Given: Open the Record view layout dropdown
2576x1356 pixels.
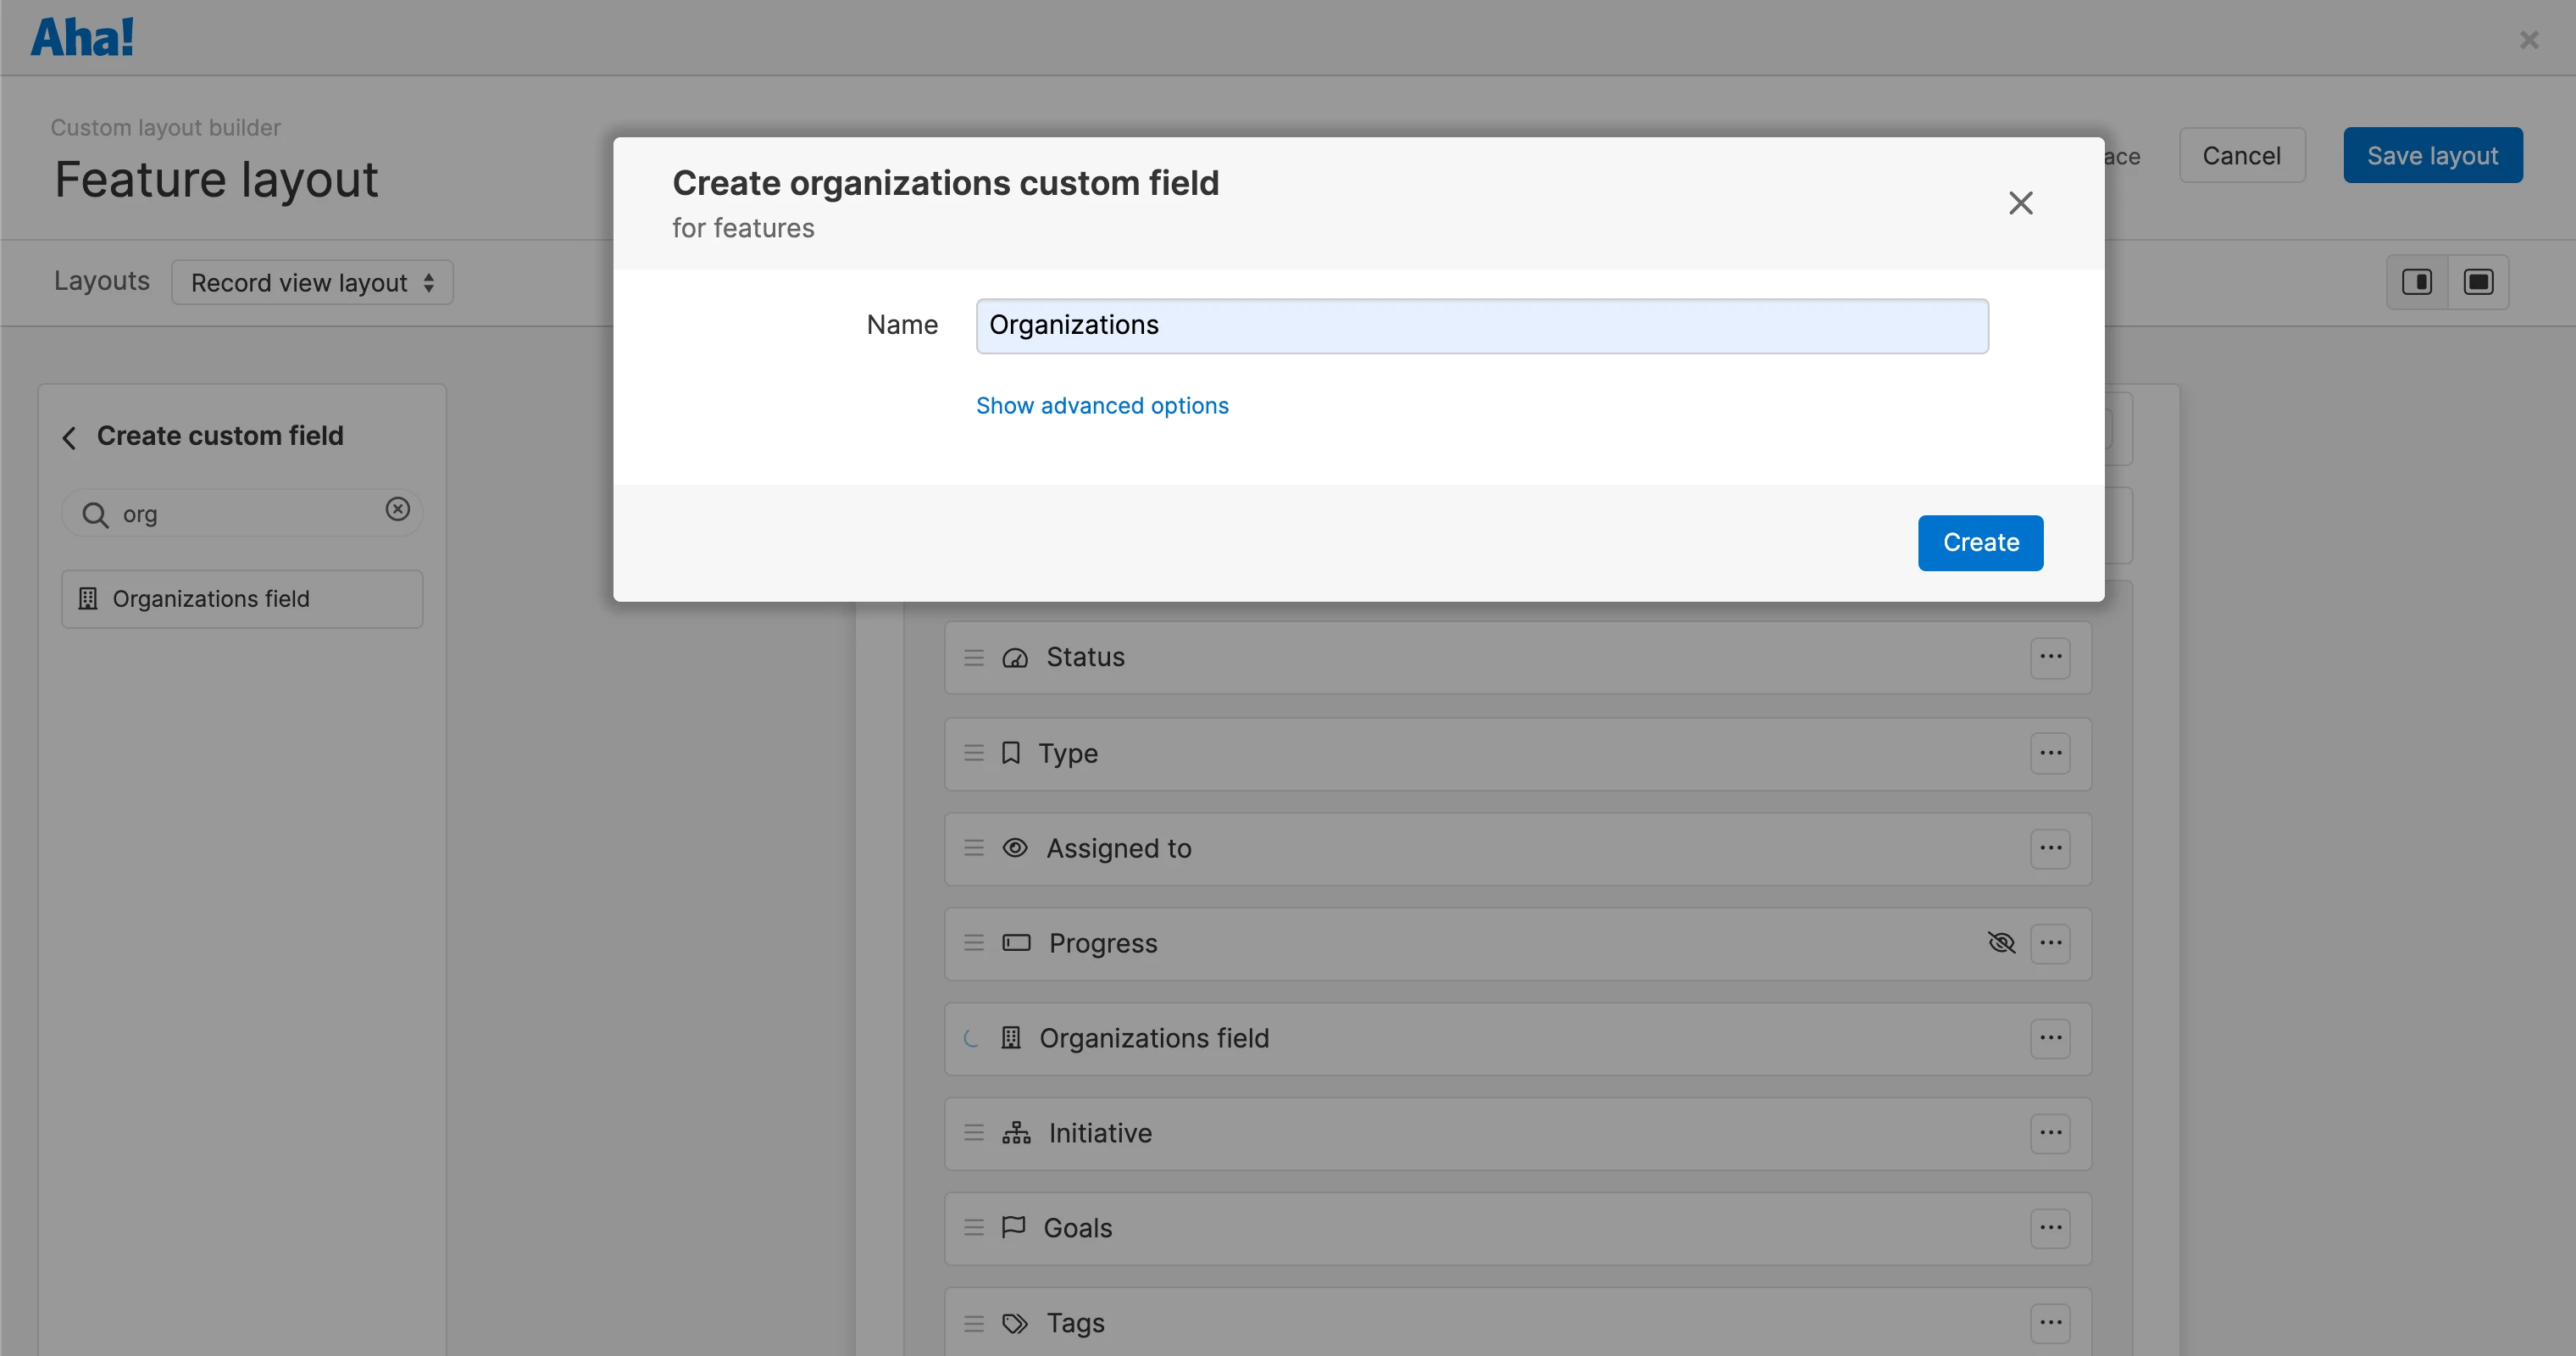Looking at the screenshot, I should pos(312,282).
